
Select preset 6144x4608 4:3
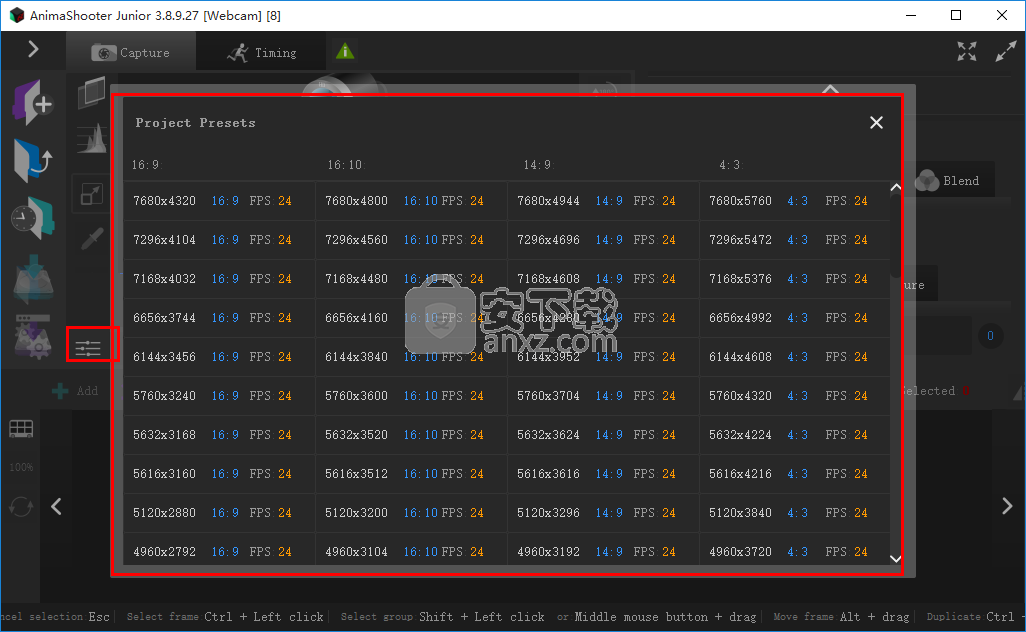(795, 357)
